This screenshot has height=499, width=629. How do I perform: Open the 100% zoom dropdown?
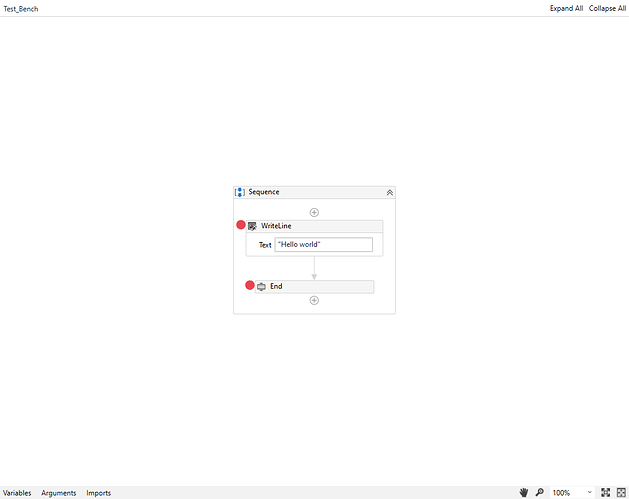(572, 493)
